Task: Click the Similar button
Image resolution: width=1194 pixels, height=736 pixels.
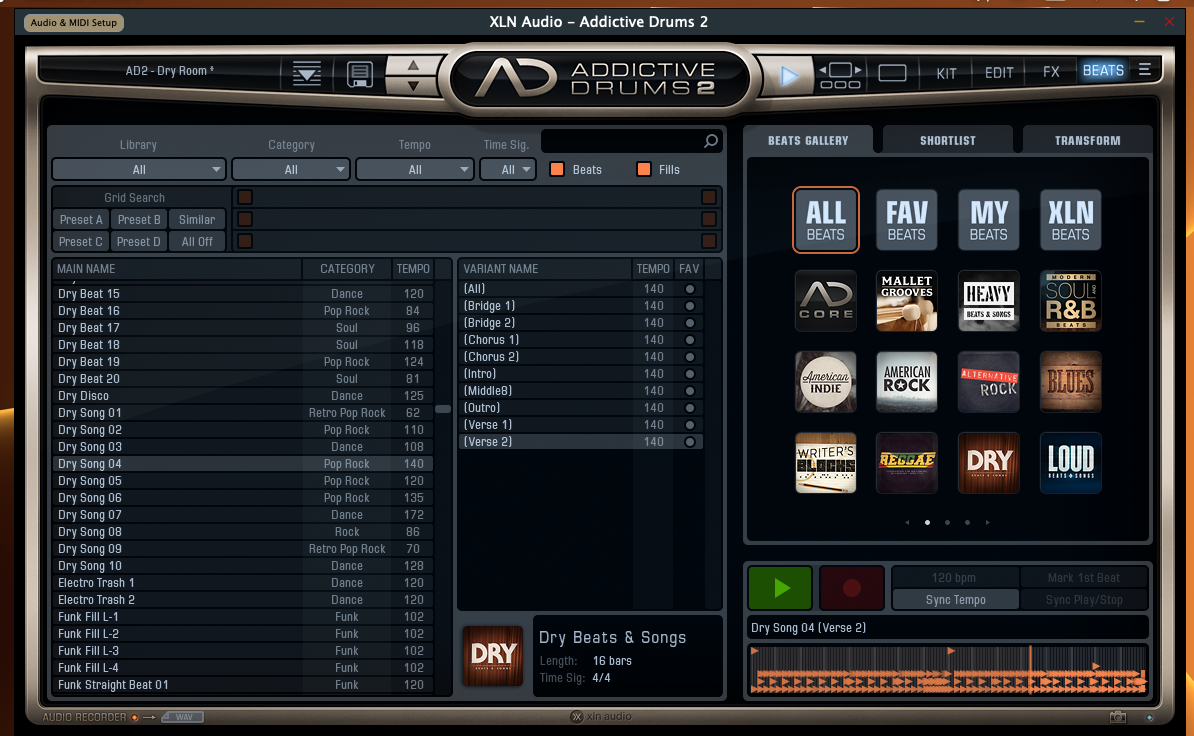Action: [x=197, y=219]
